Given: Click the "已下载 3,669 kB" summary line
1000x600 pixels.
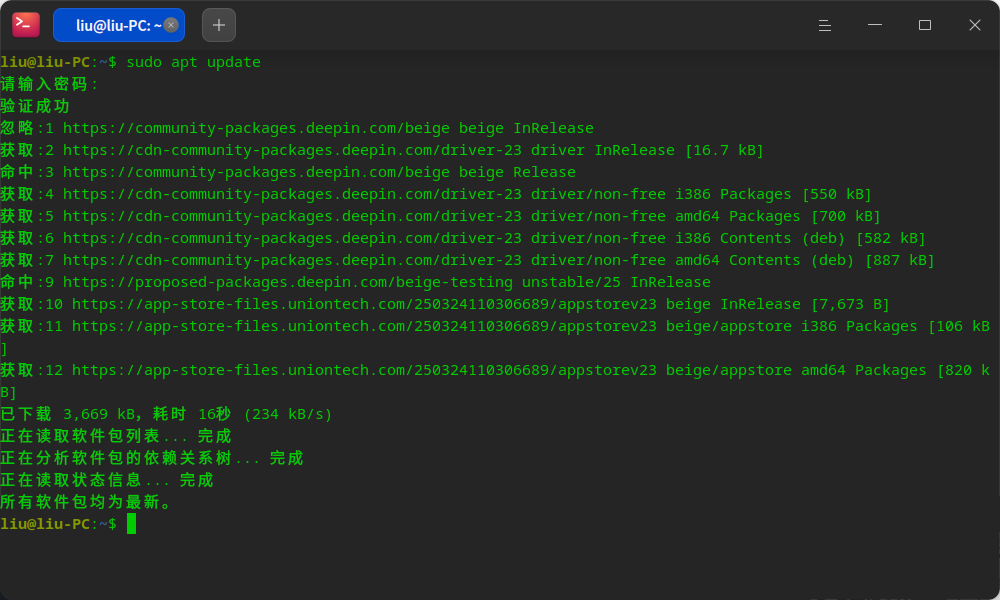Looking at the screenshot, I should pyautogui.click(x=166, y=414).
